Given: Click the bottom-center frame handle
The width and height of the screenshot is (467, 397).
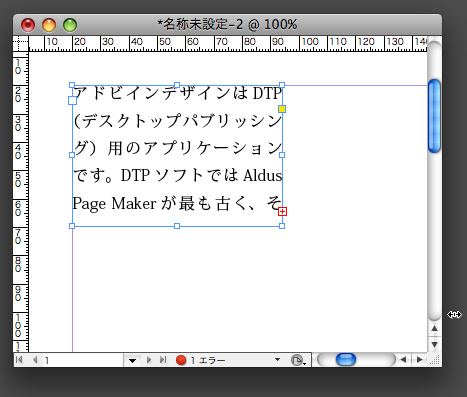Looking at the screenshot, I should (x=177, y=226).
